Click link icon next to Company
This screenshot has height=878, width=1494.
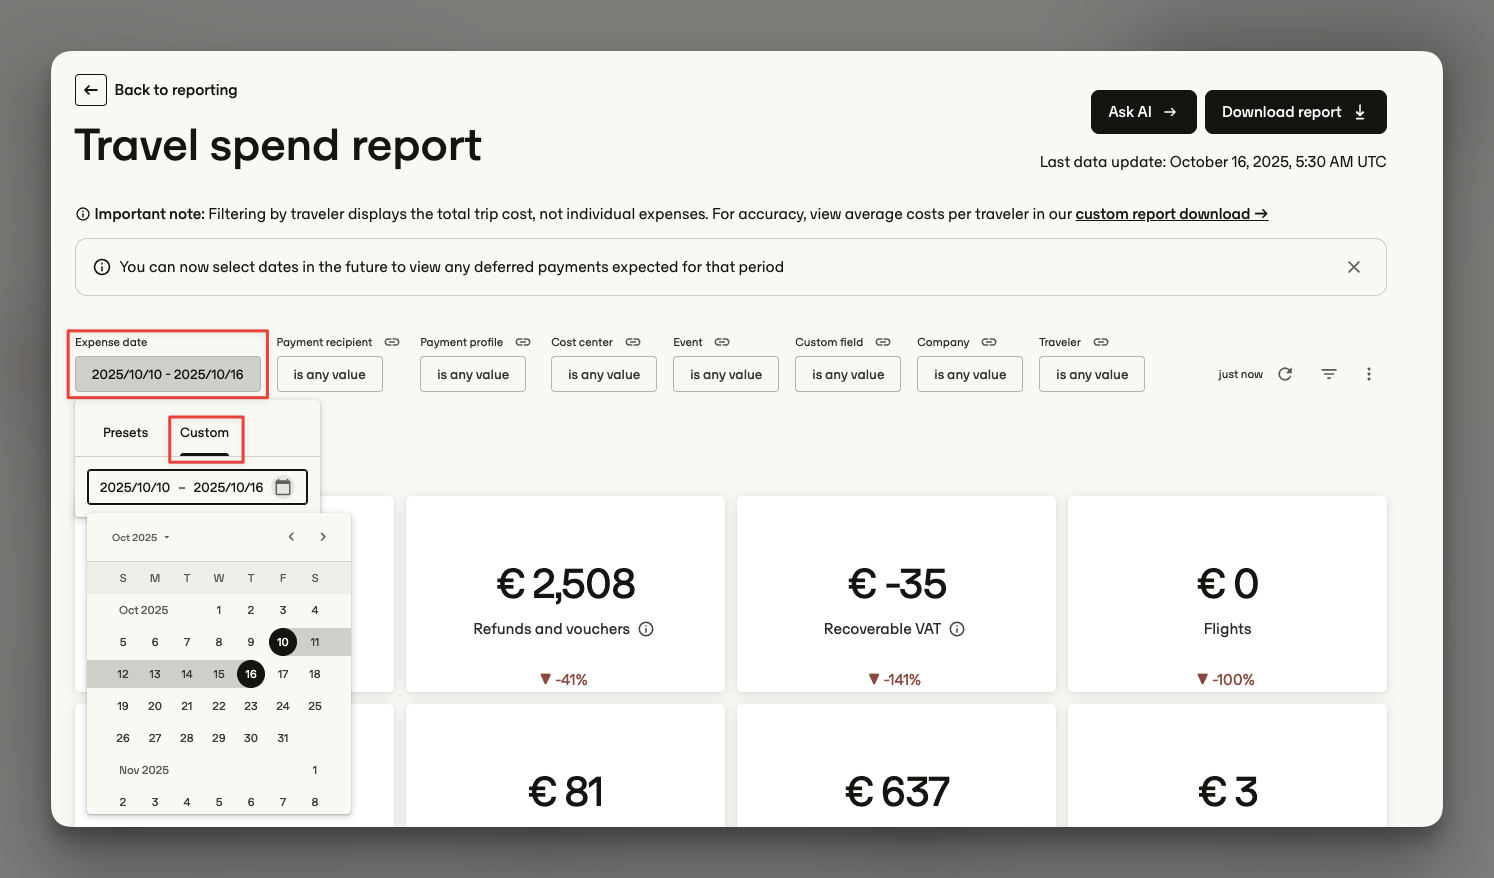coord(989,342)
